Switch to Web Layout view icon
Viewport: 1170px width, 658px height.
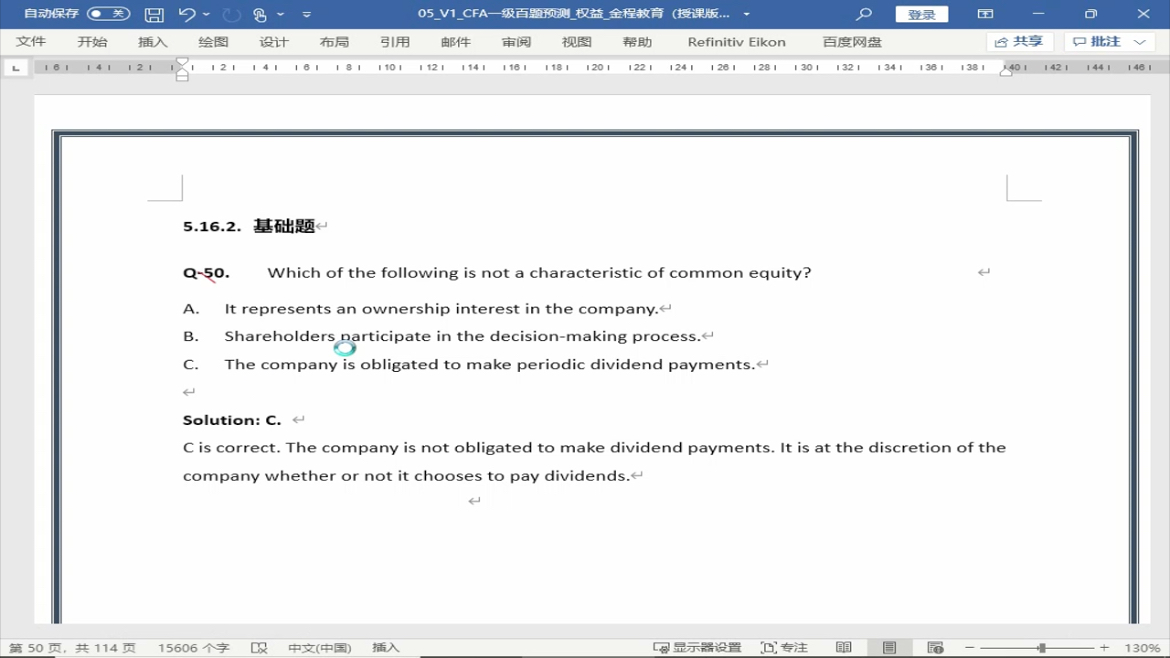[x=935, y=648]
